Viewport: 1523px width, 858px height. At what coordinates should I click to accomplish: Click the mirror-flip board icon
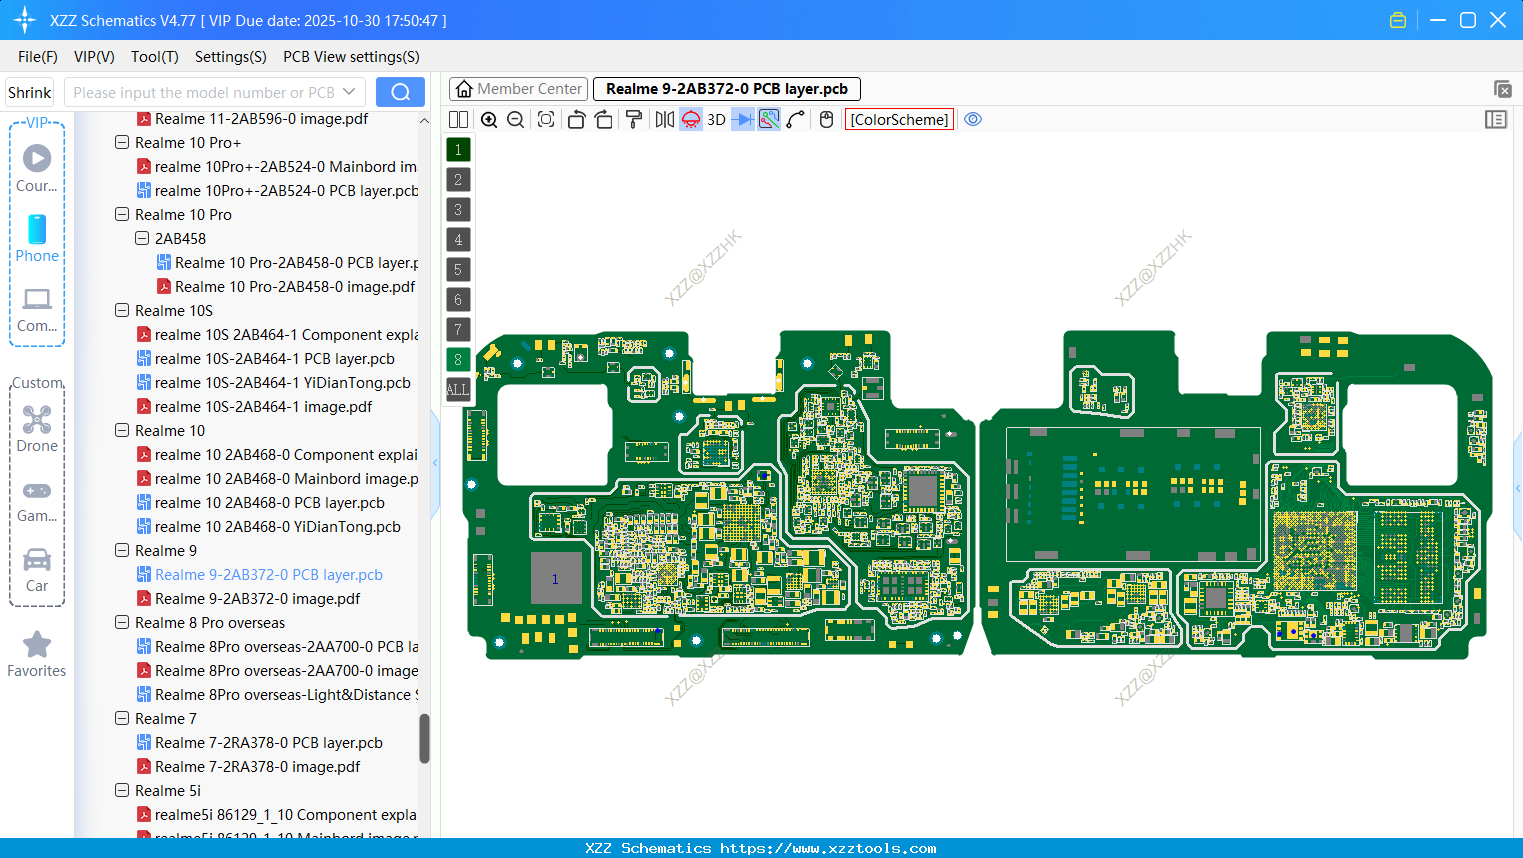tap(664, 119)
